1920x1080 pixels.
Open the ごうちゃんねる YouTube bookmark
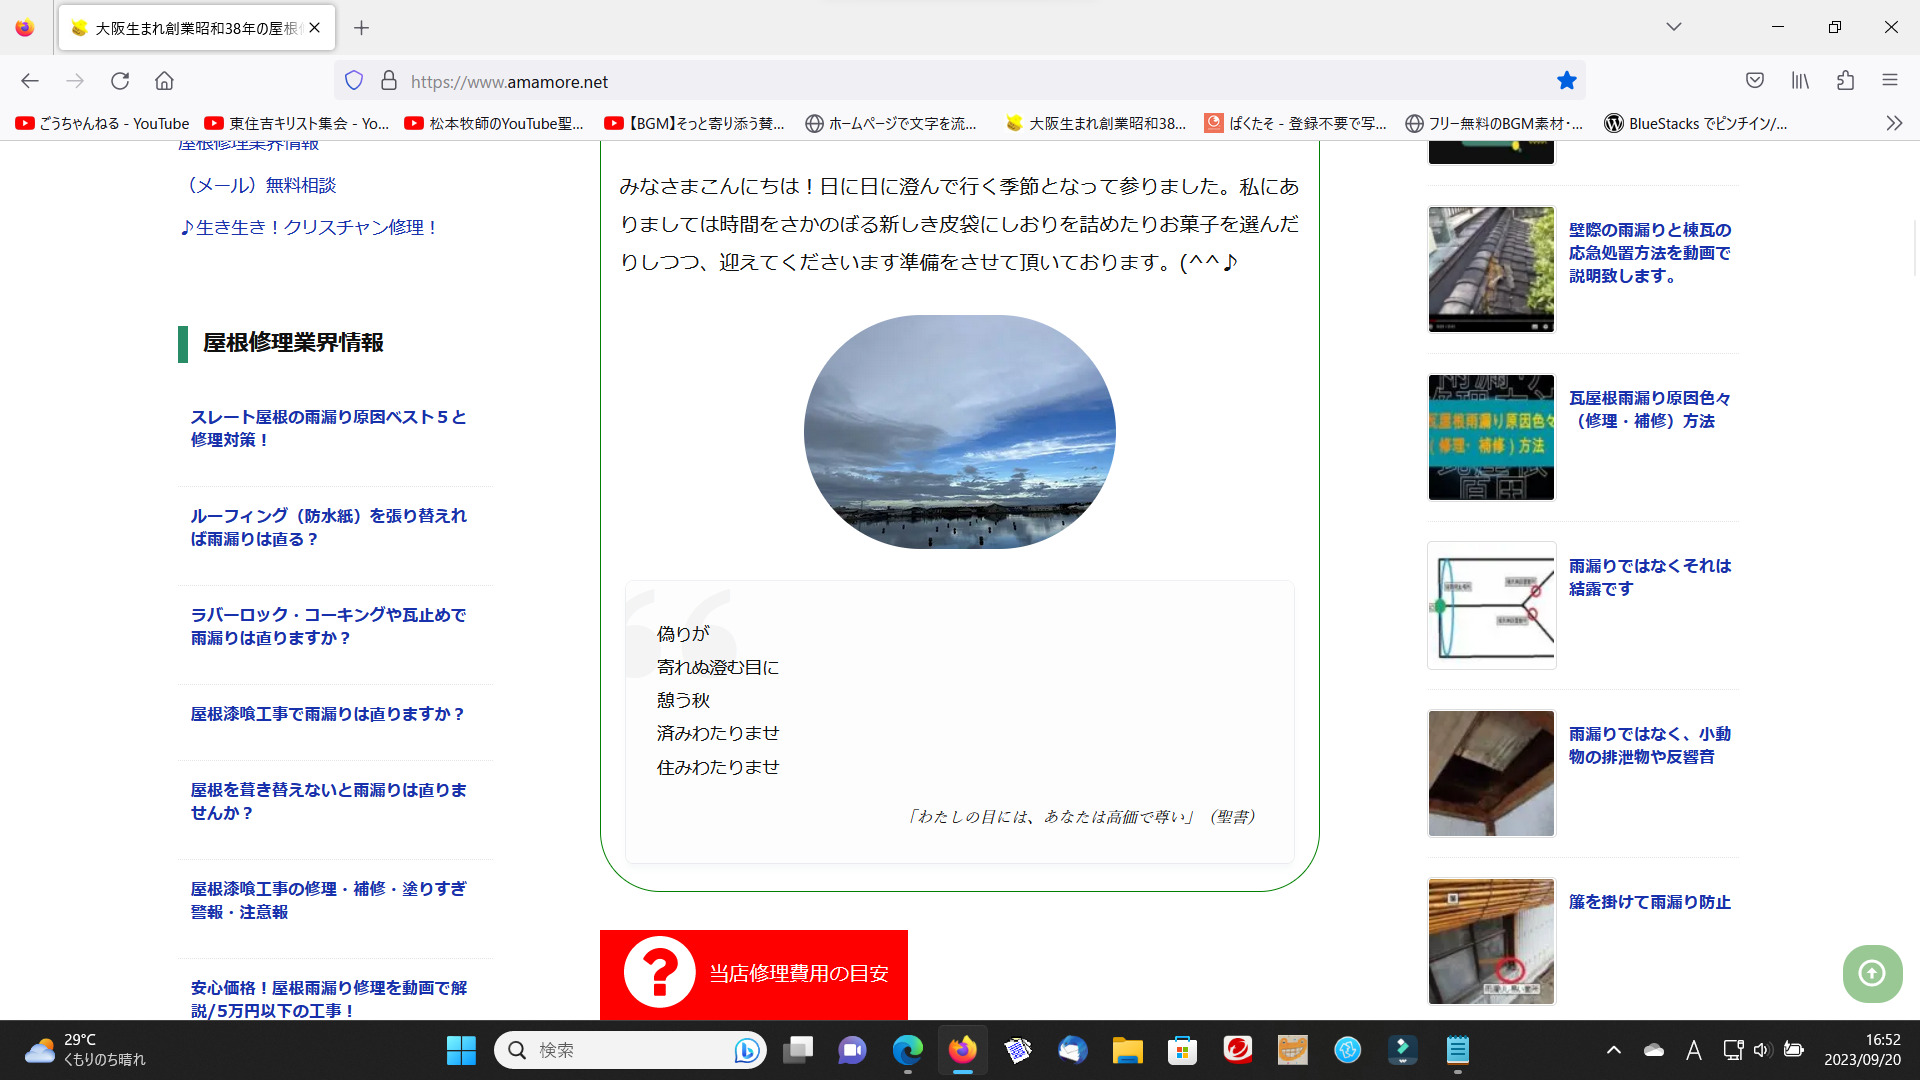tap(102, 123)
